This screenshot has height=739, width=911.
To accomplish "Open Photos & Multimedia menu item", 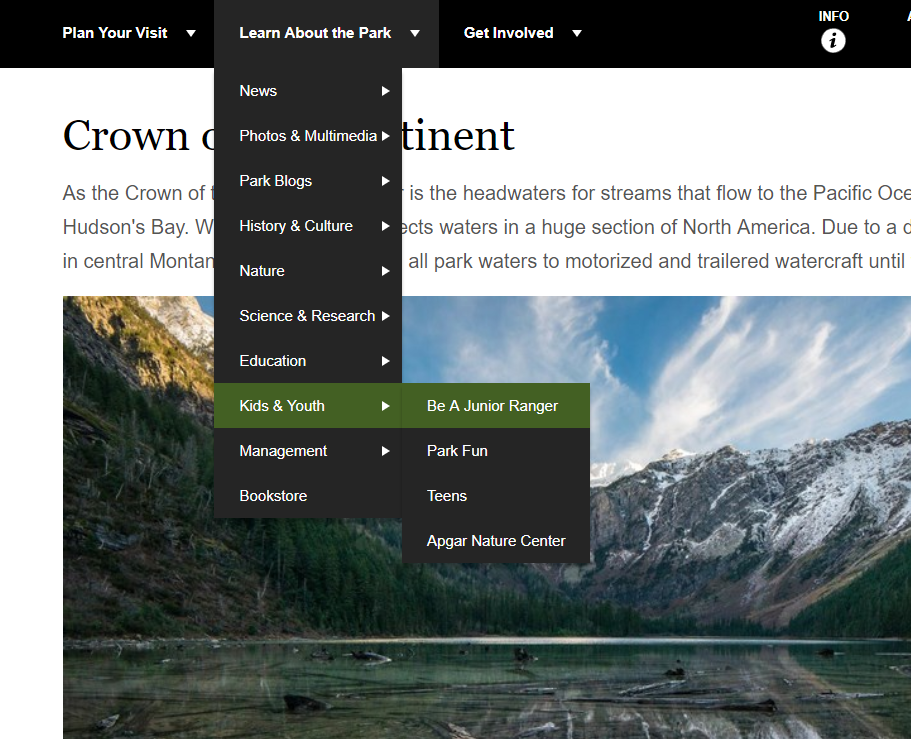I will [307, 136].
